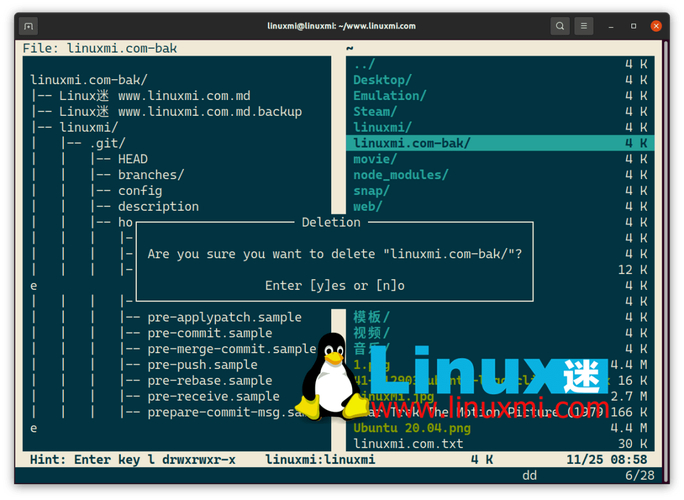The height and width of the screenshot is (500, 684).
Task: Select Ubuntu 20.04.png file
Action: tap(500, 428)
